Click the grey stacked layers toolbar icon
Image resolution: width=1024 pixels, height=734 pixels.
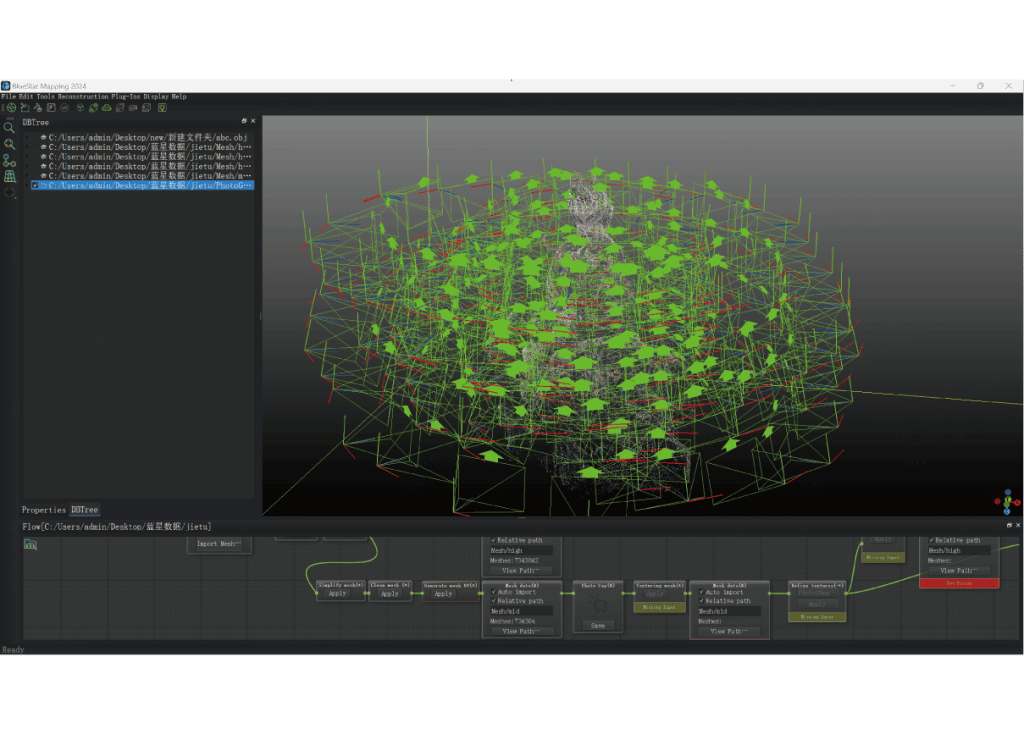pyautogui.click(x=120, y=108)
